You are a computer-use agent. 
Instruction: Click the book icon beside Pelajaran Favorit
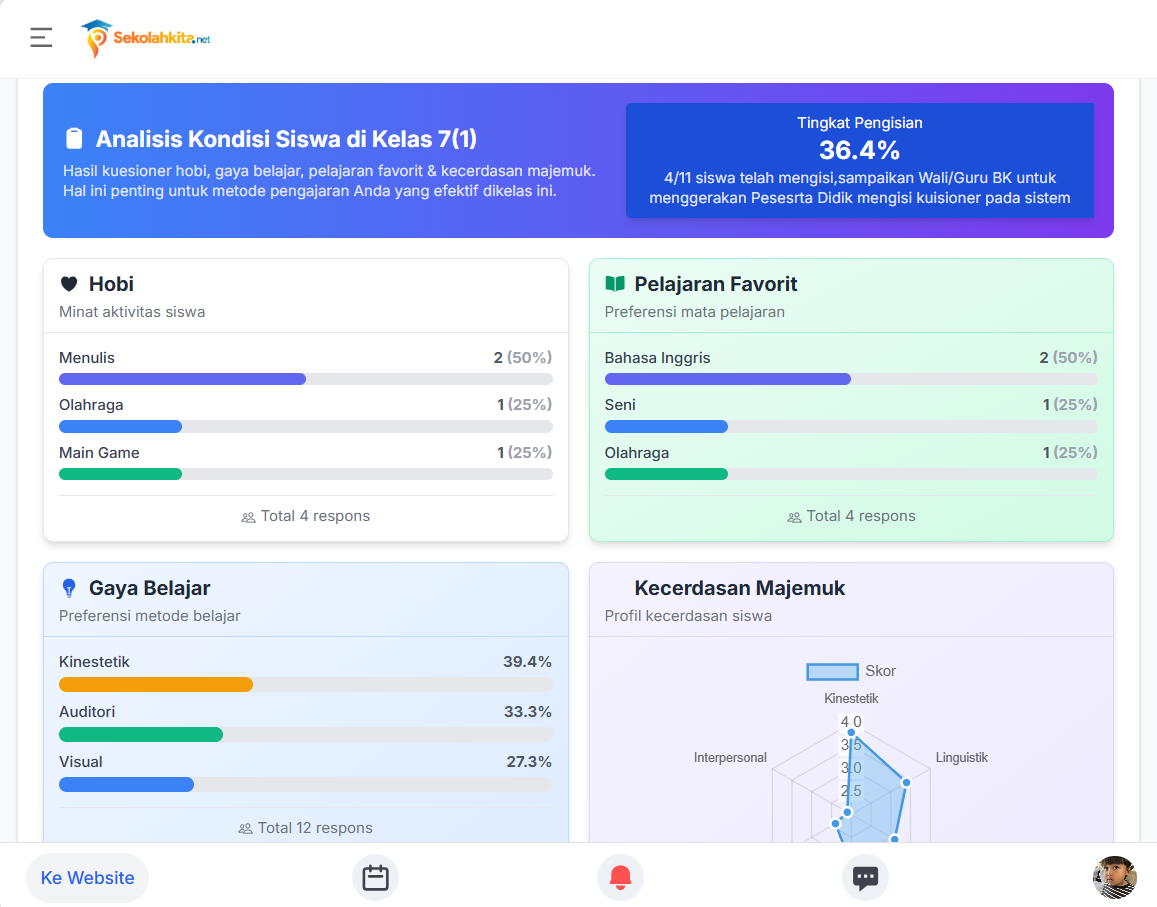615,284
